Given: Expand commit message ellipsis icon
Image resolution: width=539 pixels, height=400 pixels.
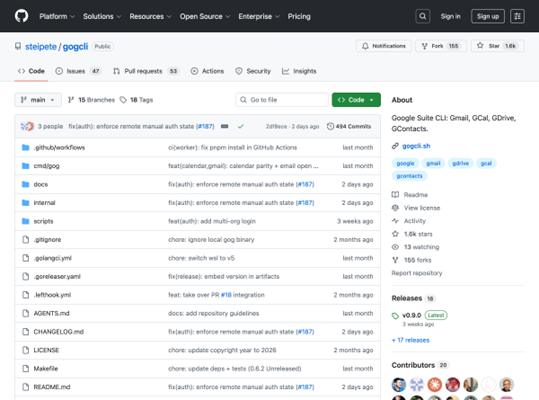Looking at the screenshot, I should coord(224,126).
